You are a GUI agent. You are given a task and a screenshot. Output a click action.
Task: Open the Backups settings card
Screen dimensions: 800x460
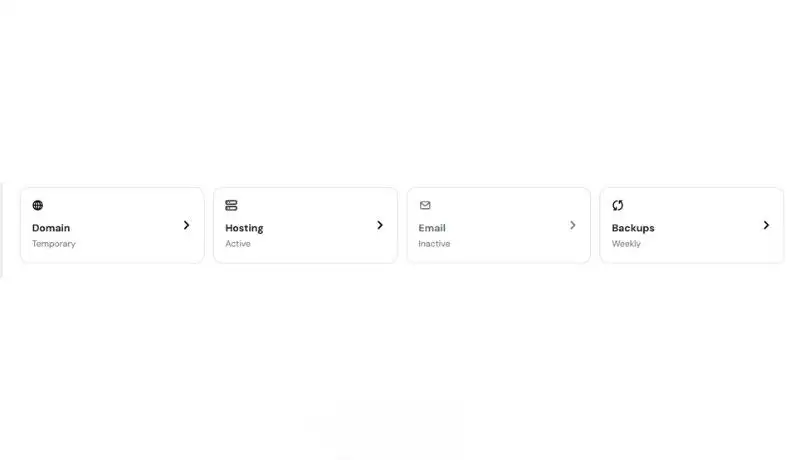click(692, 225)
